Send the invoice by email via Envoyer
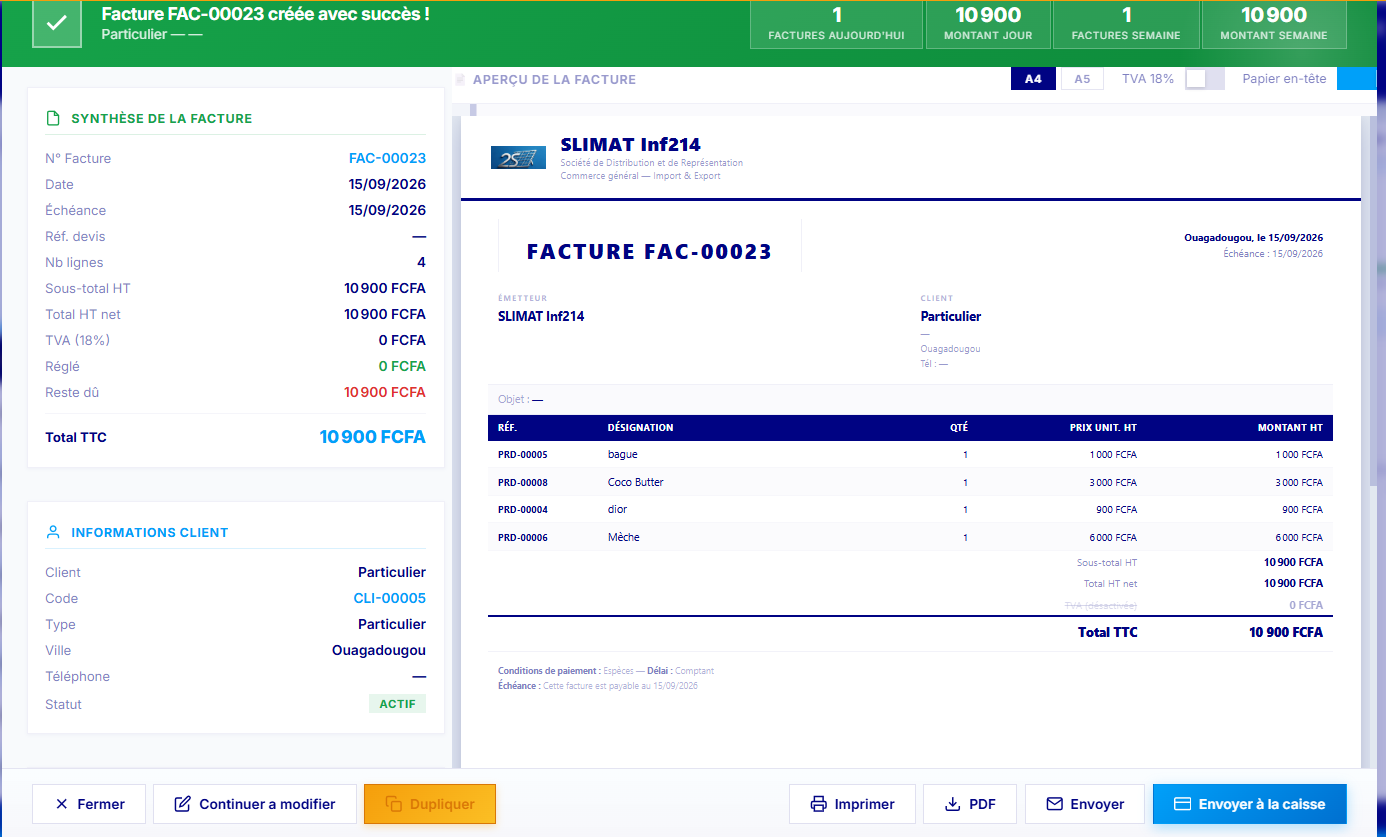This screenshot has width=1386, height=837. click(1085, 804)
